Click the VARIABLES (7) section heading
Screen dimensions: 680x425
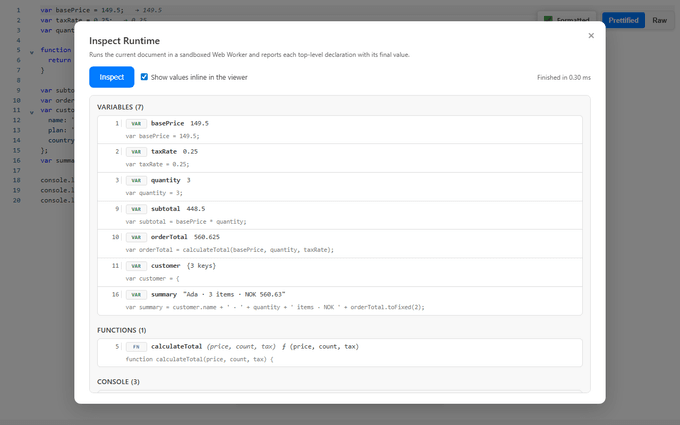(x=120, y=107)
